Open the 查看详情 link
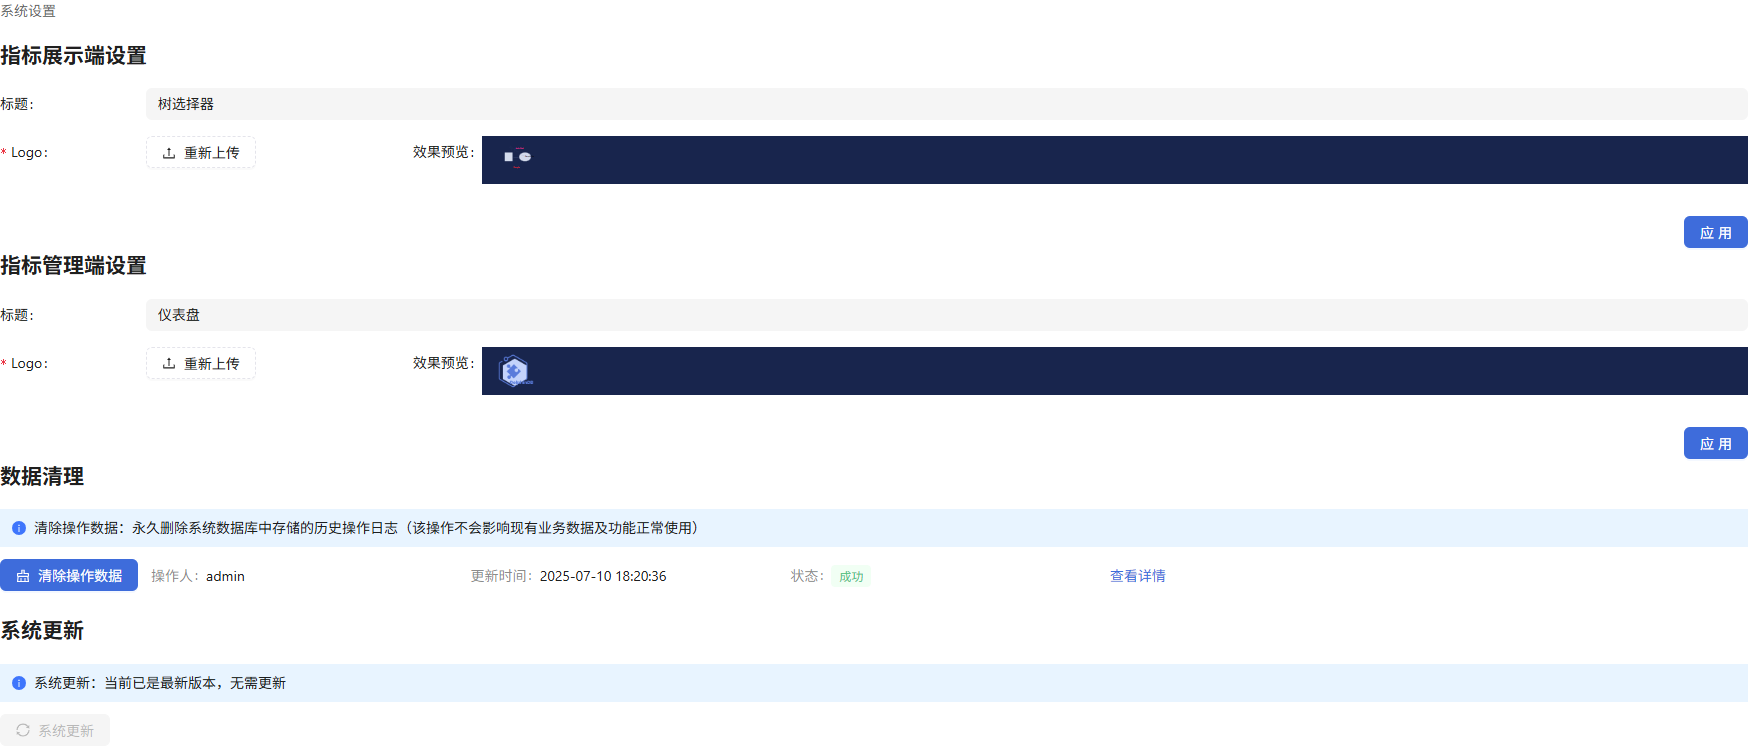 [x=1137, y=576]
